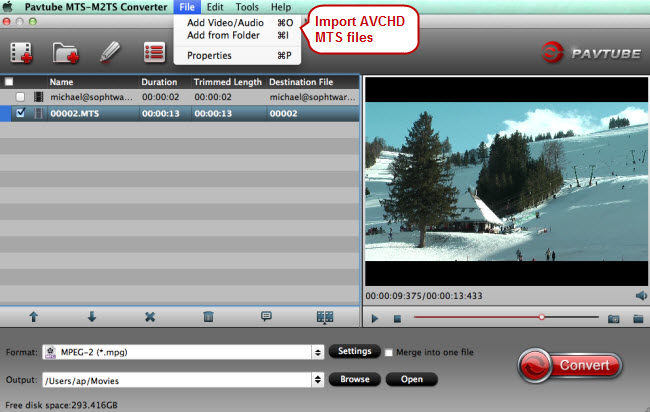
Task: Enable Merge into one file
Action: (x=388, y=353)
